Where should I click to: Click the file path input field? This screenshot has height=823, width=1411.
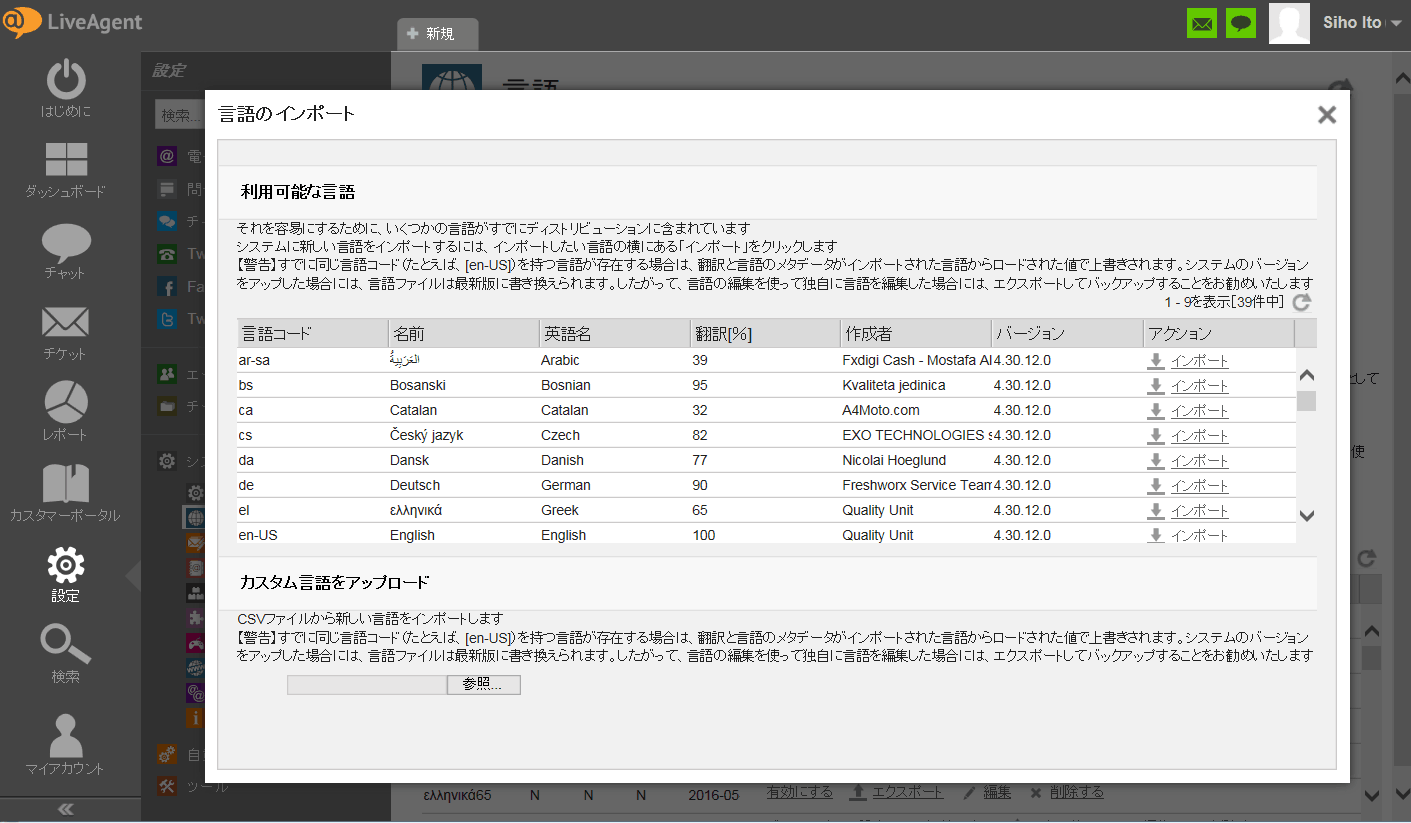[x=367, y=685]
